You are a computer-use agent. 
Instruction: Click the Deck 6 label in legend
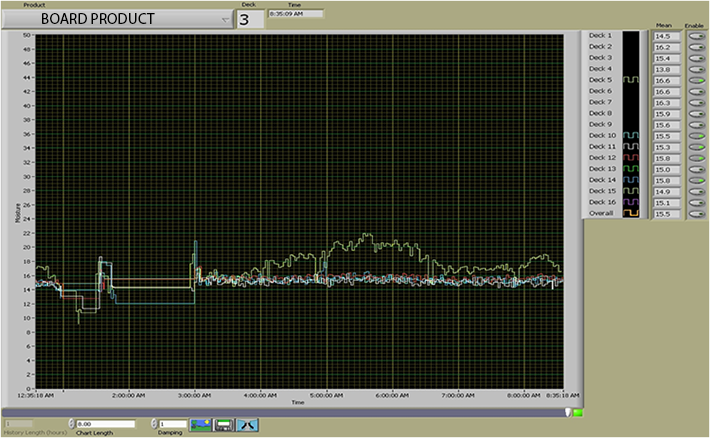[600, 91]
